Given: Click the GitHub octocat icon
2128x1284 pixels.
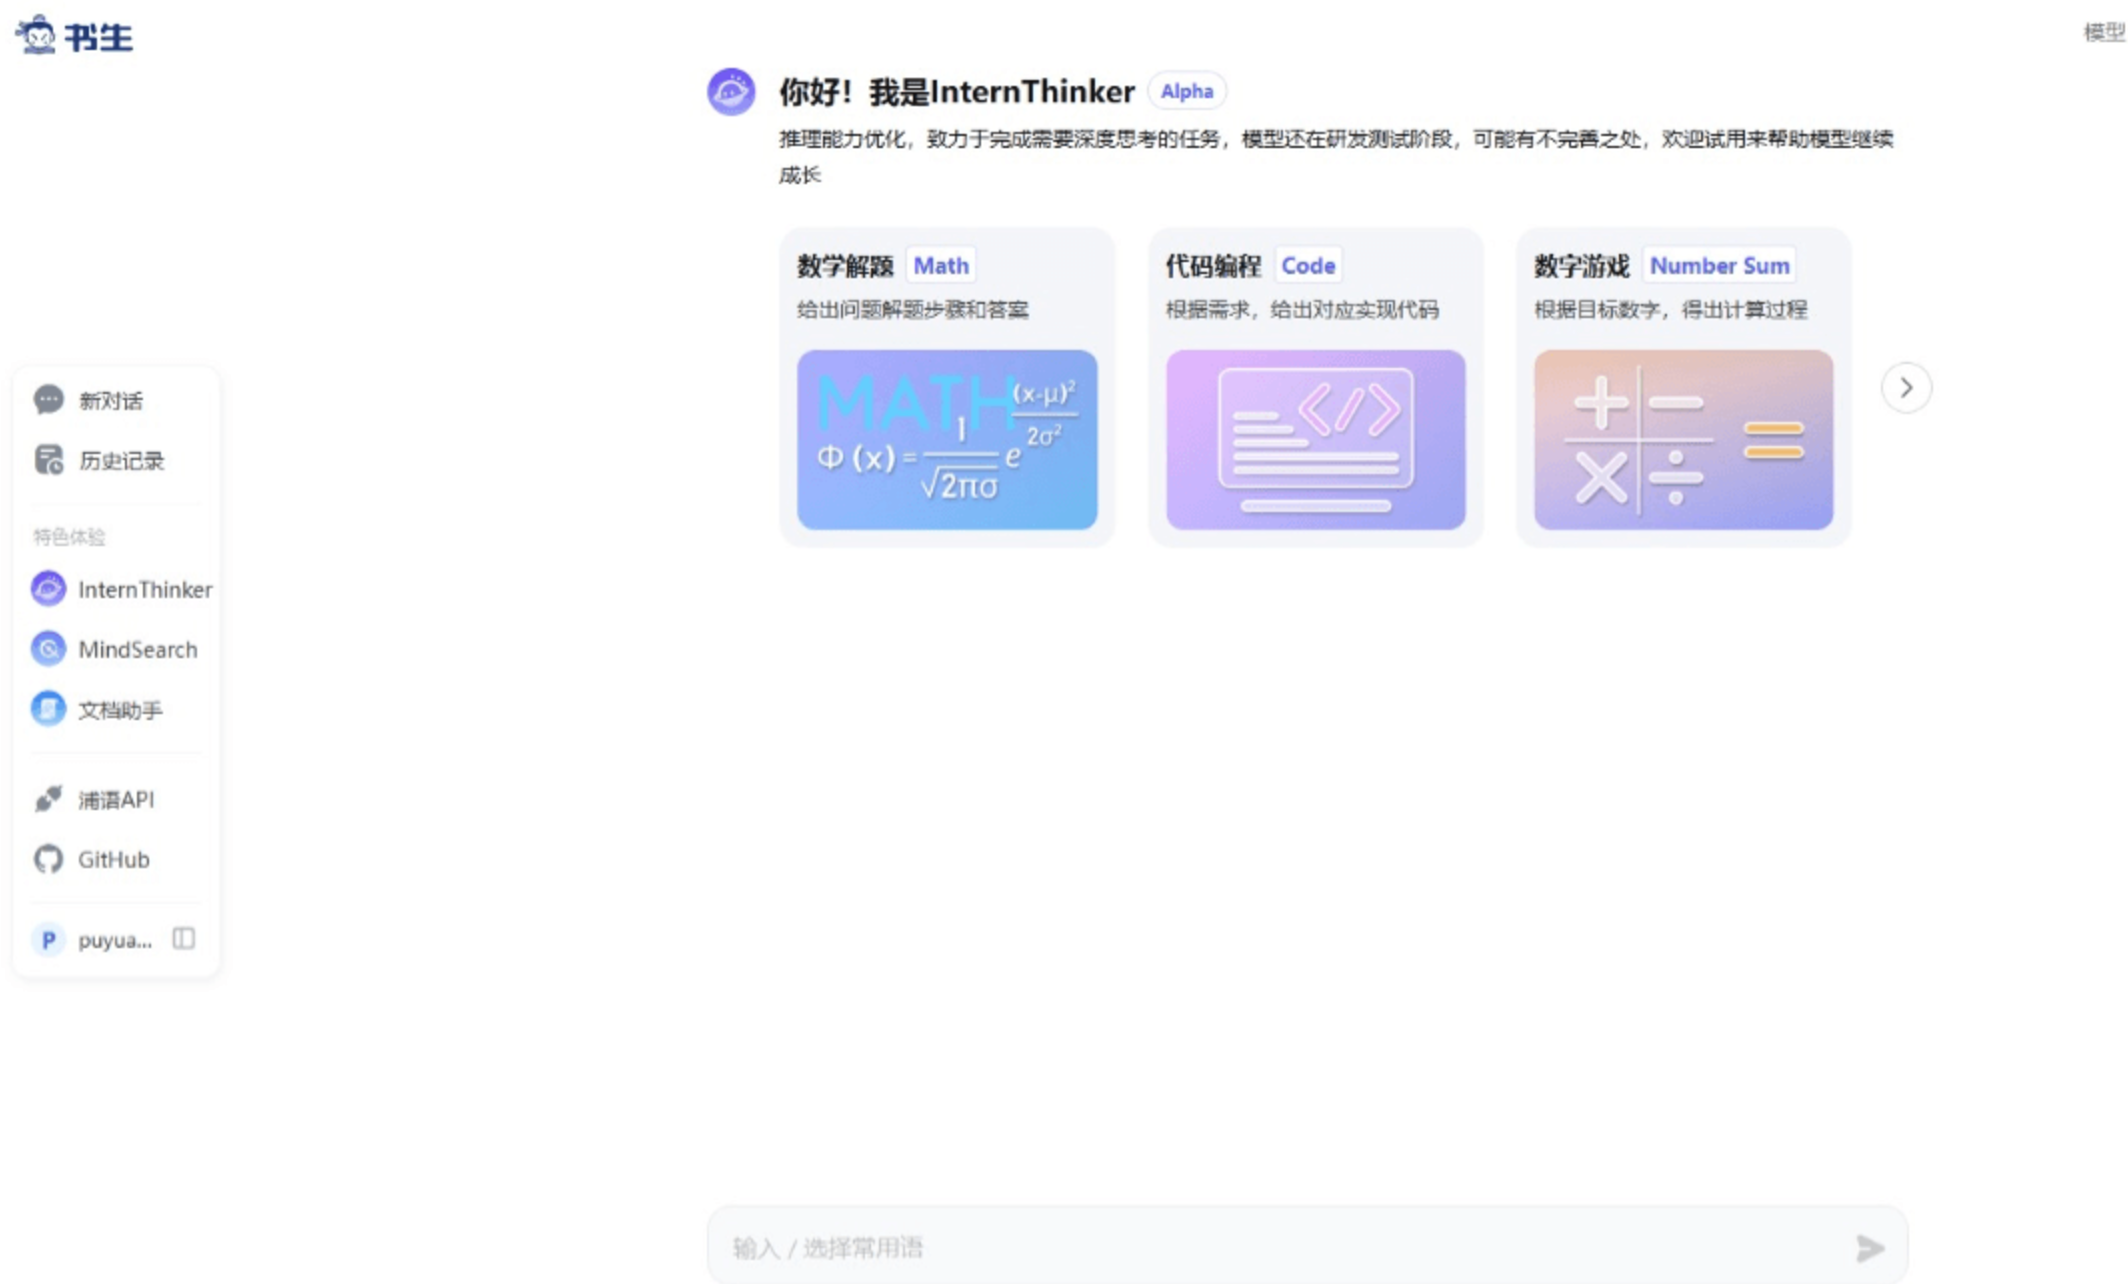Looking at the screenshot, I should click(48, 859).
